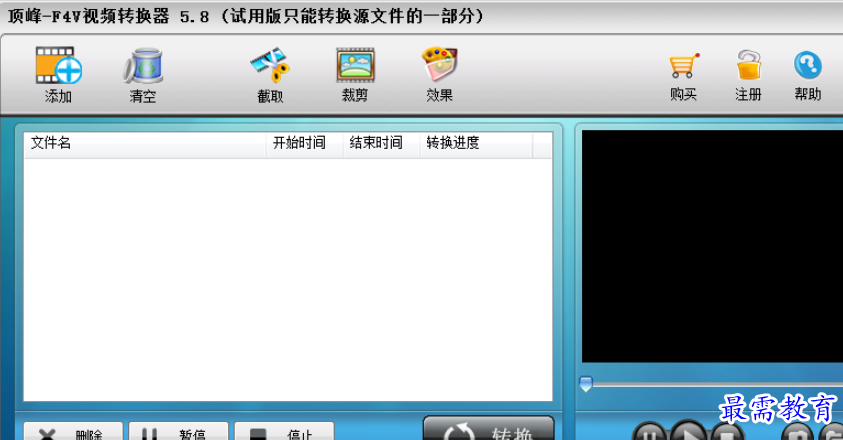
Task: Start conversion with the 转换 button
Action: pos(489,429)
